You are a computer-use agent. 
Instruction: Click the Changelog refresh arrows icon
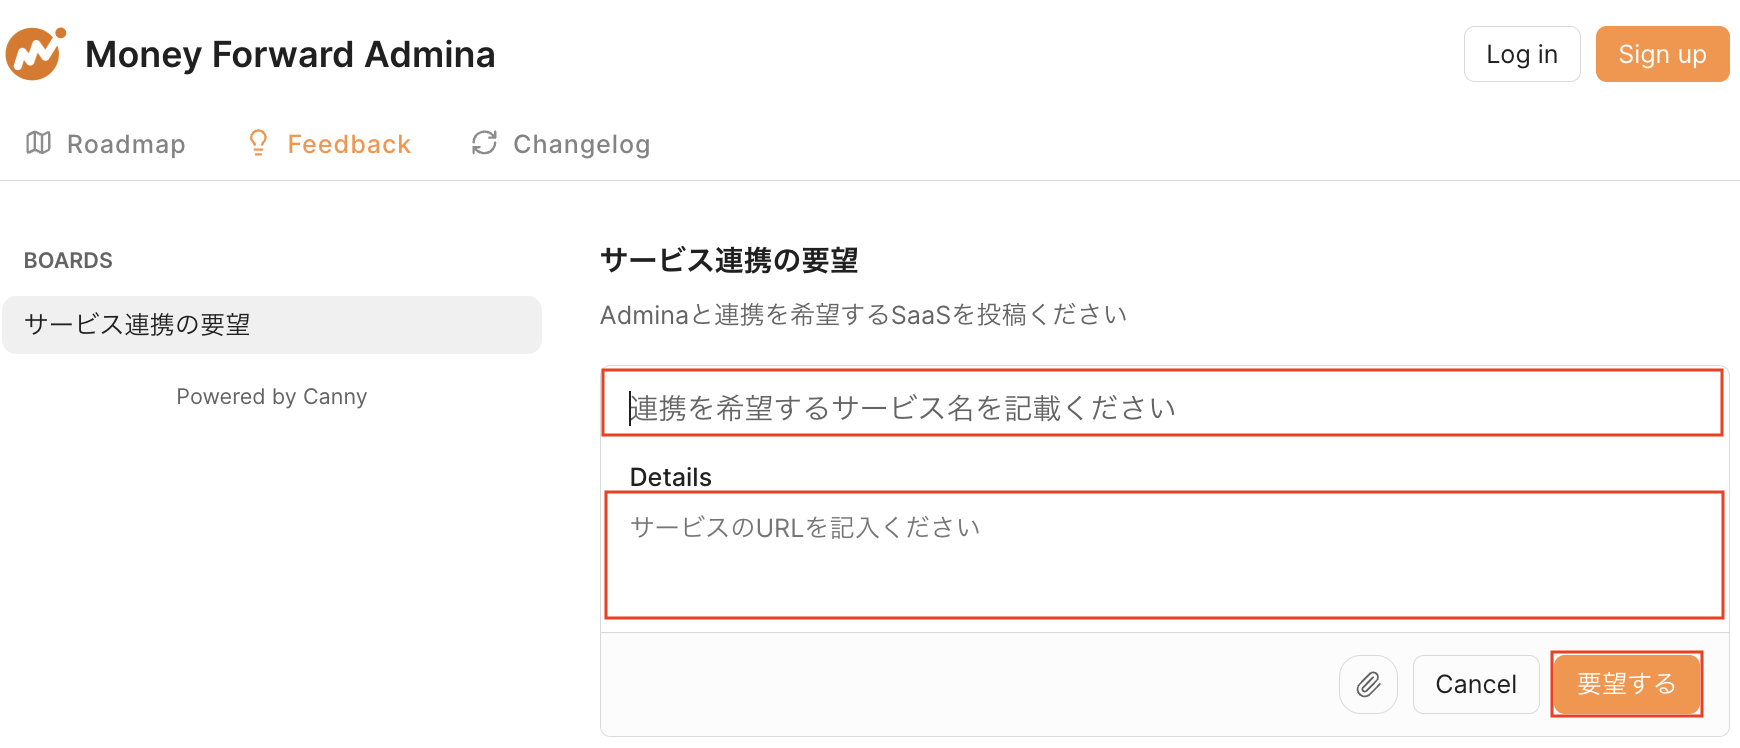[484, 143]
